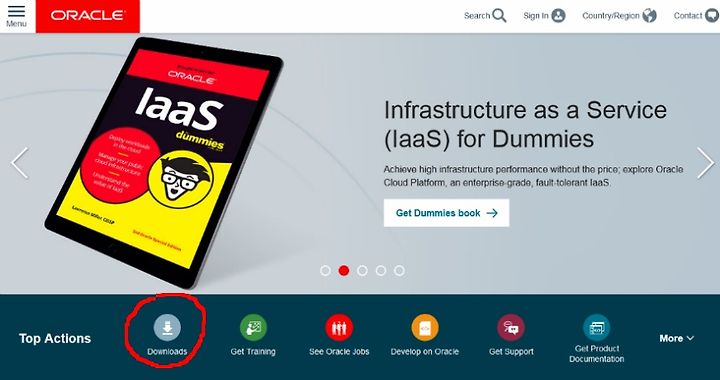Click the Get Support label text
720x380 pixels.
511,352
